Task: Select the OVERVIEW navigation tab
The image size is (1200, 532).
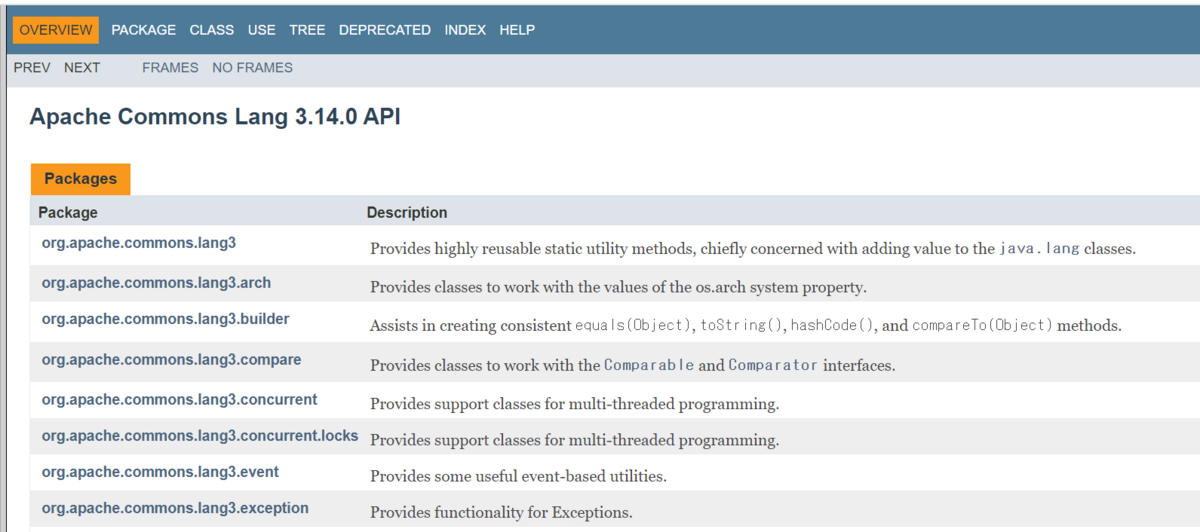Action: (x=56, y=30)
